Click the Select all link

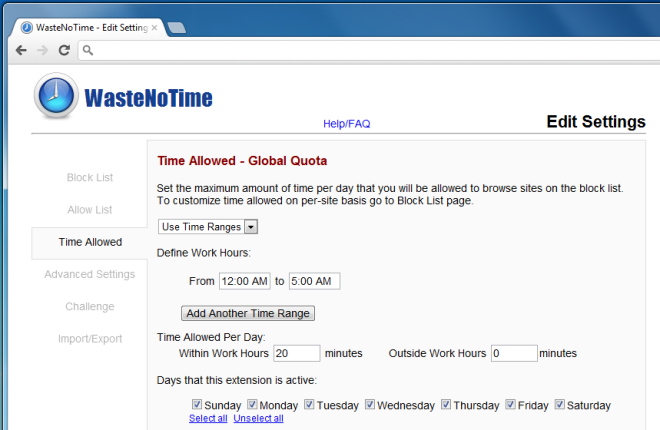[208, 419]
